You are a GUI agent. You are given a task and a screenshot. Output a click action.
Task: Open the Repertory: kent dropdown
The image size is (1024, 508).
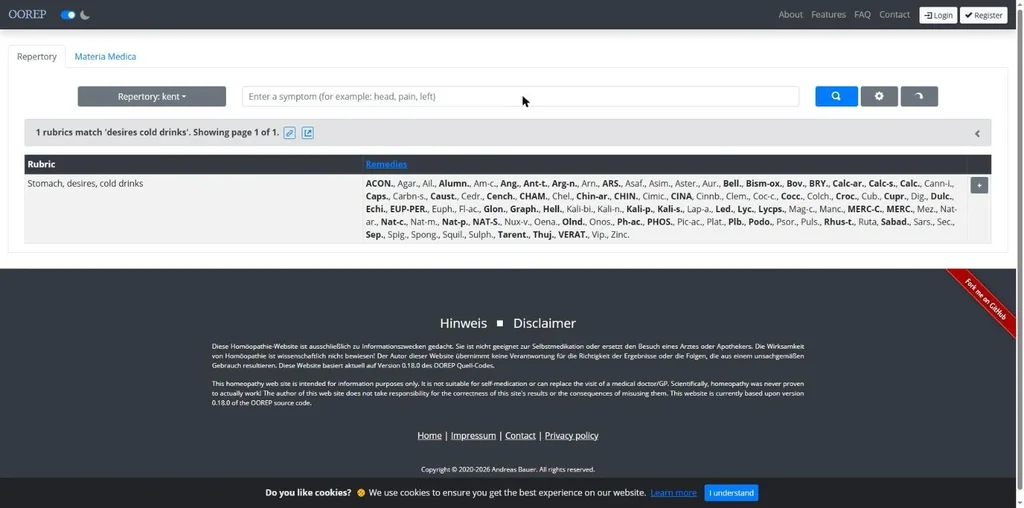[152, 96]
